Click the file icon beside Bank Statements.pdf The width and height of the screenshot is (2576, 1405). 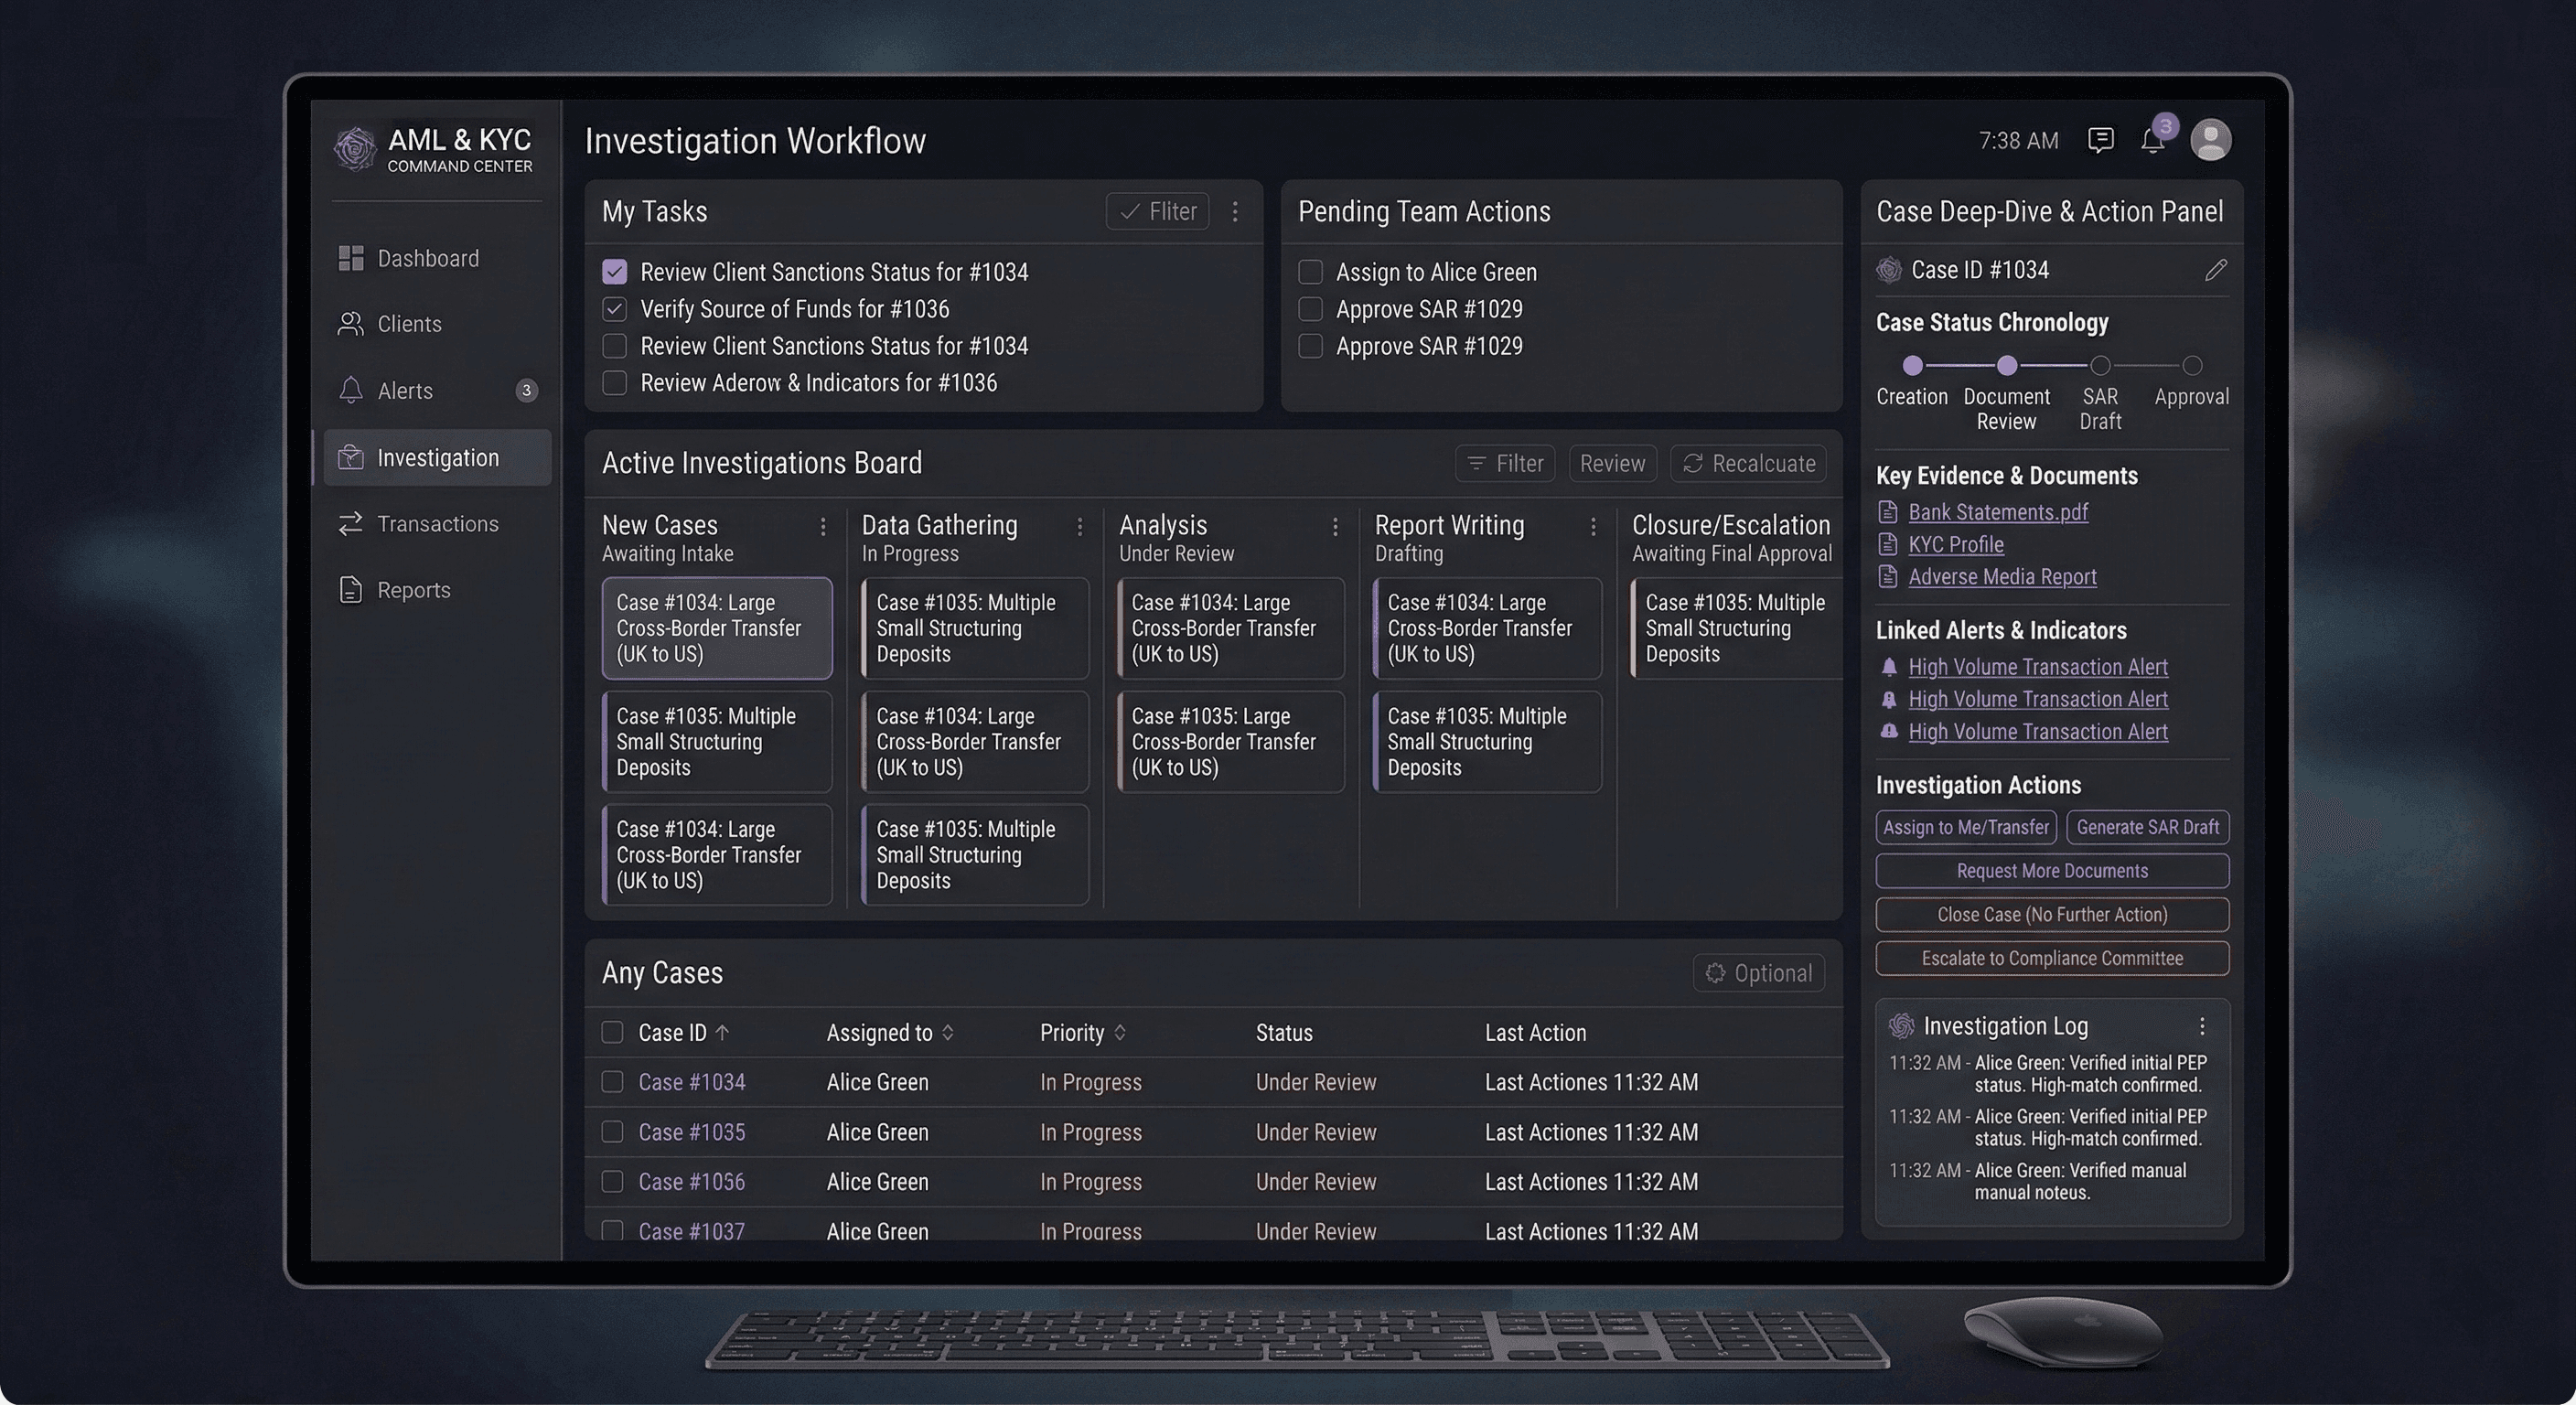click(1888, 512)
